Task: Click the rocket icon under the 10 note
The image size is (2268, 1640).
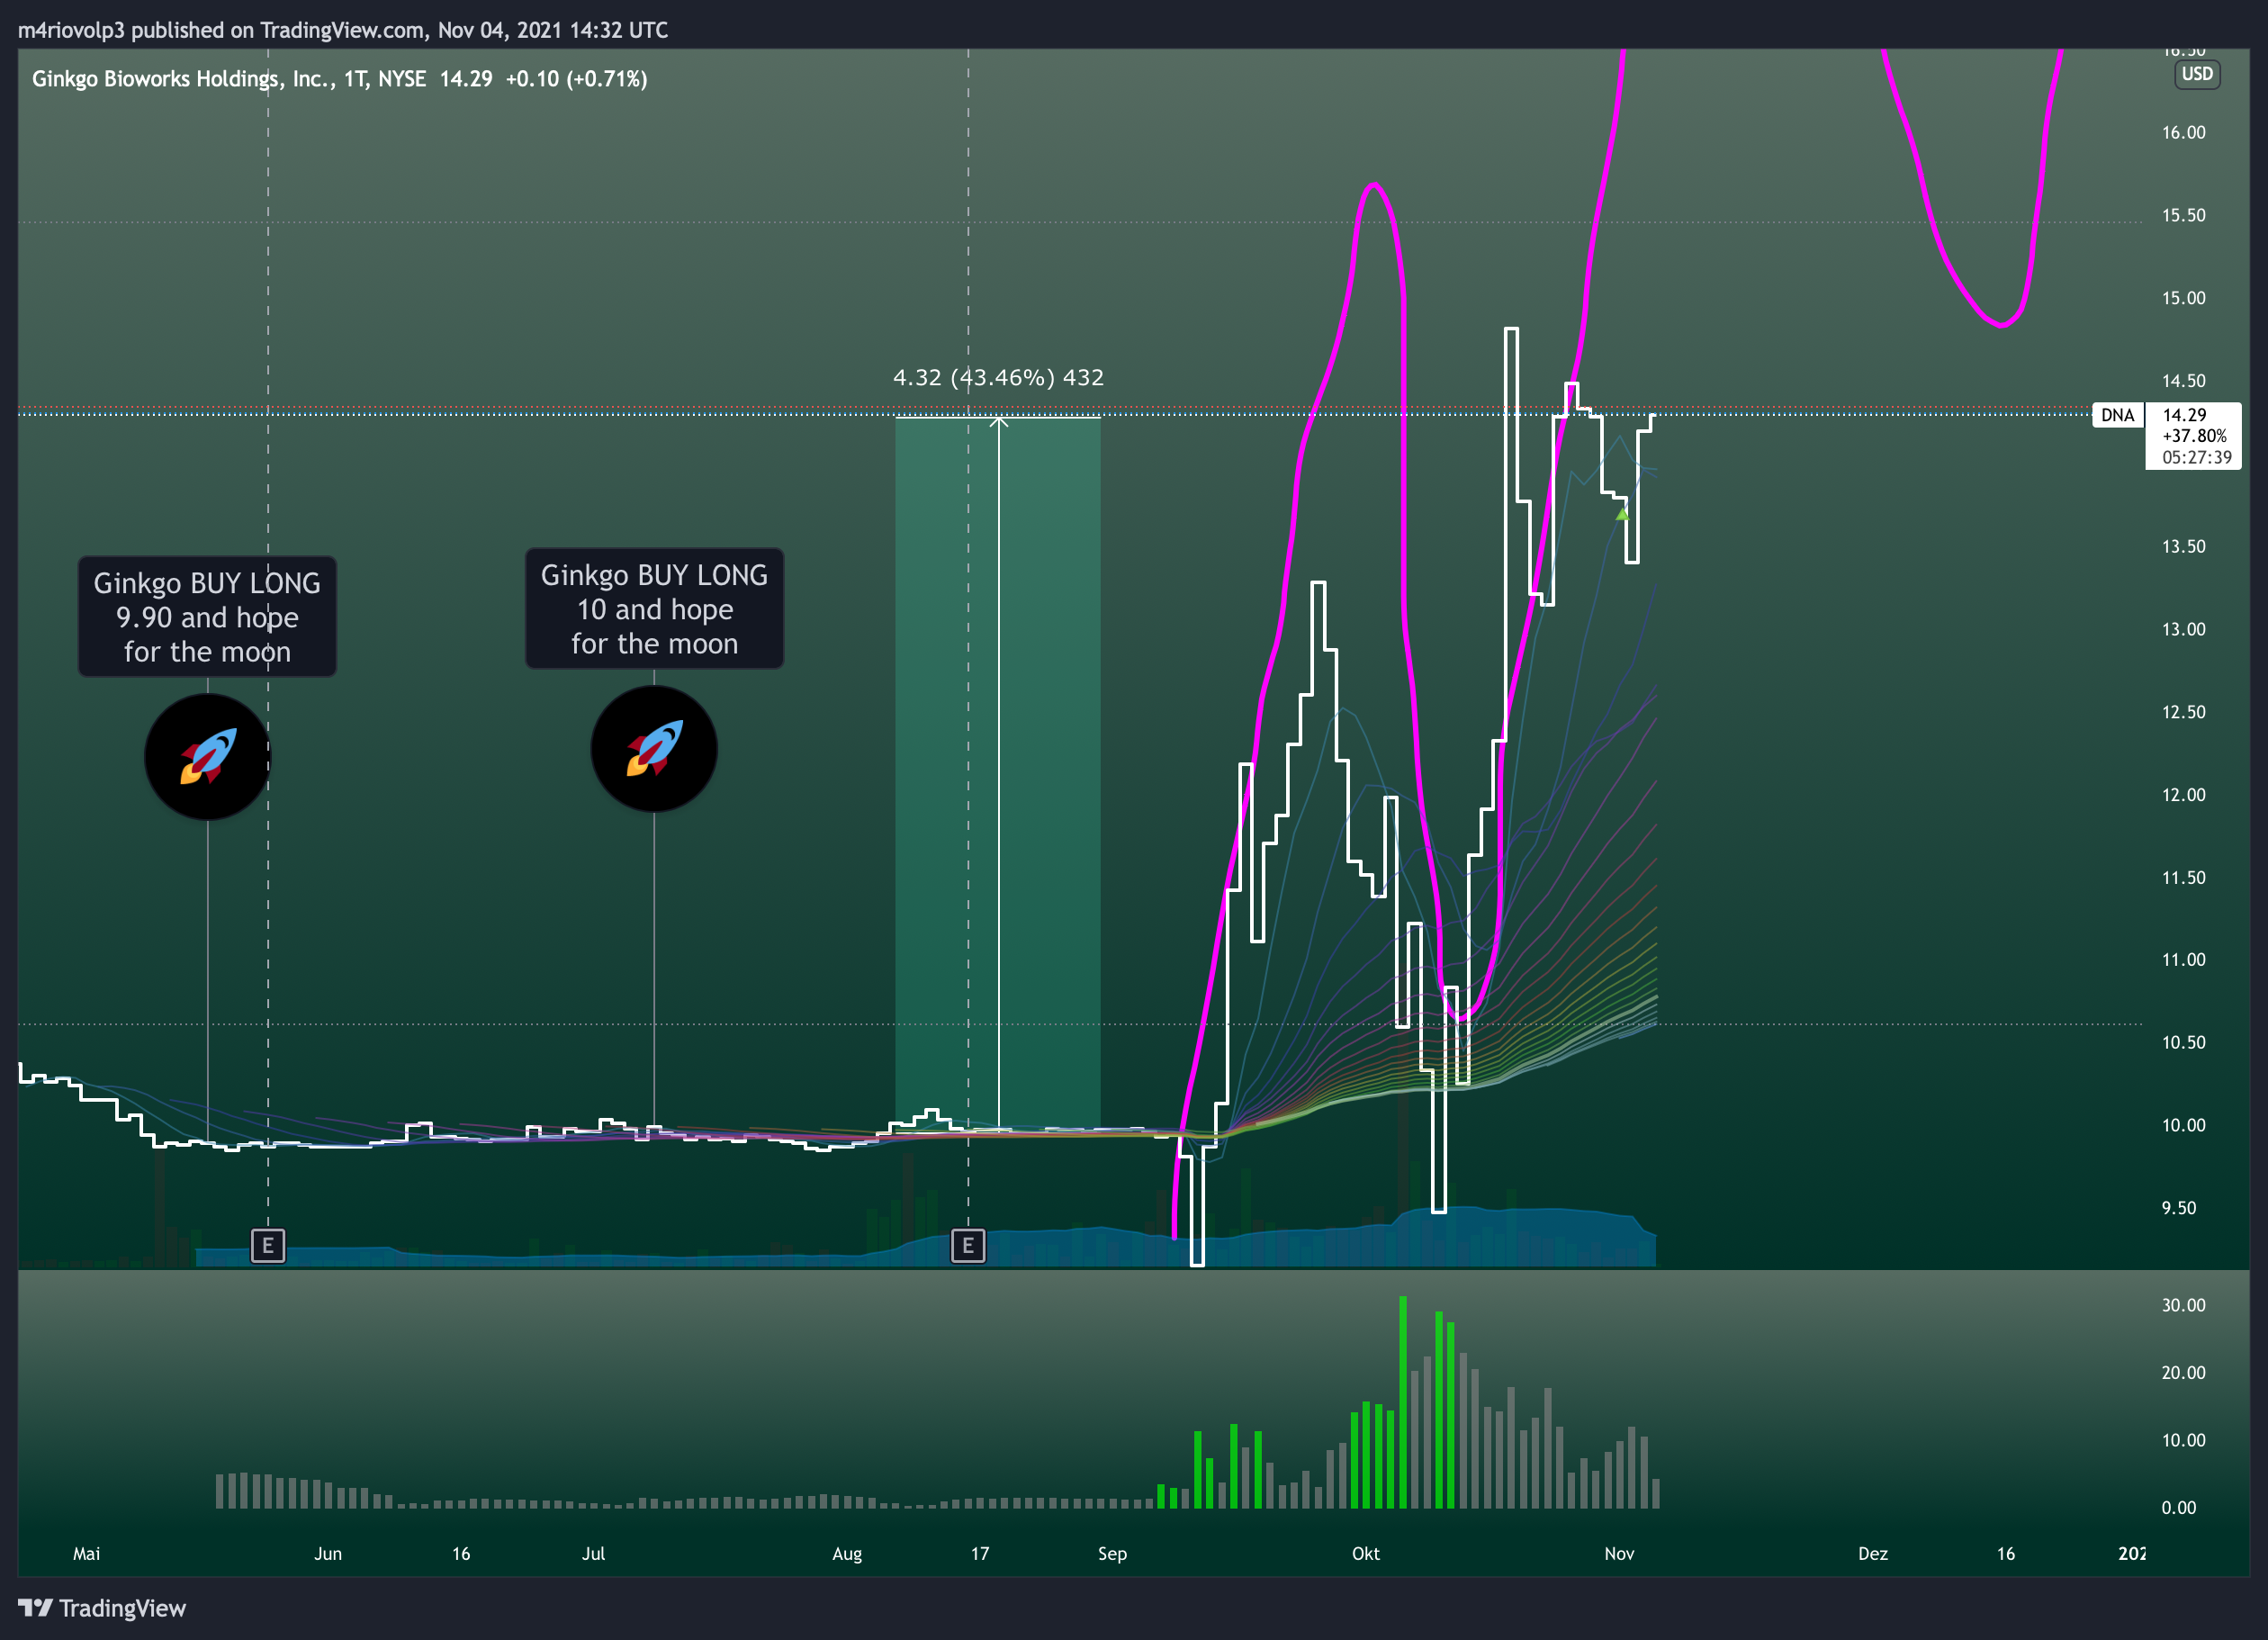Action: 654,749
